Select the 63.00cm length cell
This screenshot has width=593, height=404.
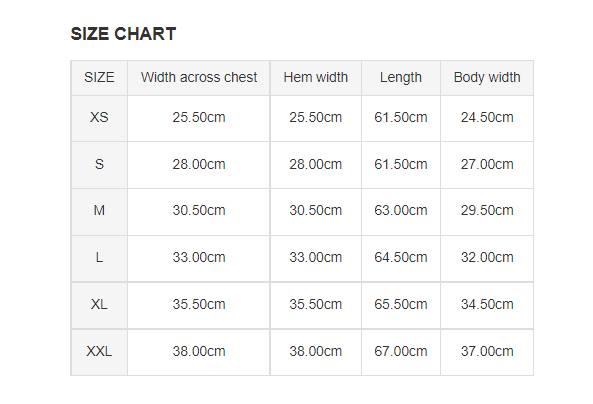tap(401, 211)
